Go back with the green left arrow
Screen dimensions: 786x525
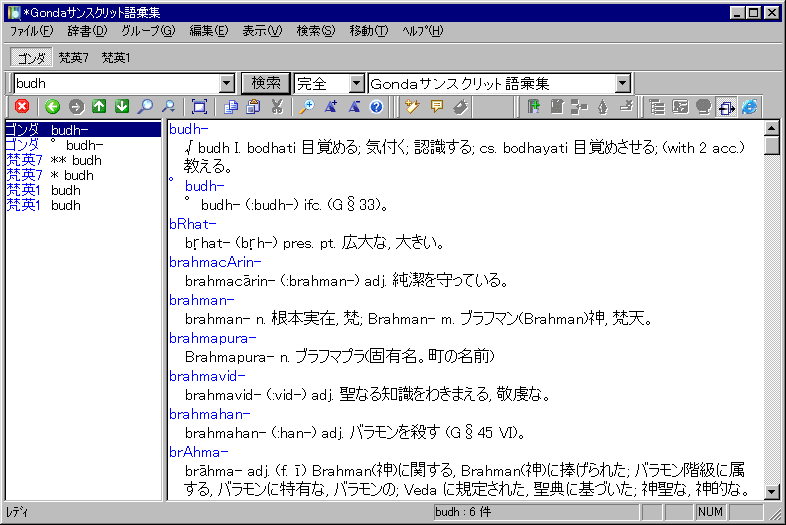52,106
